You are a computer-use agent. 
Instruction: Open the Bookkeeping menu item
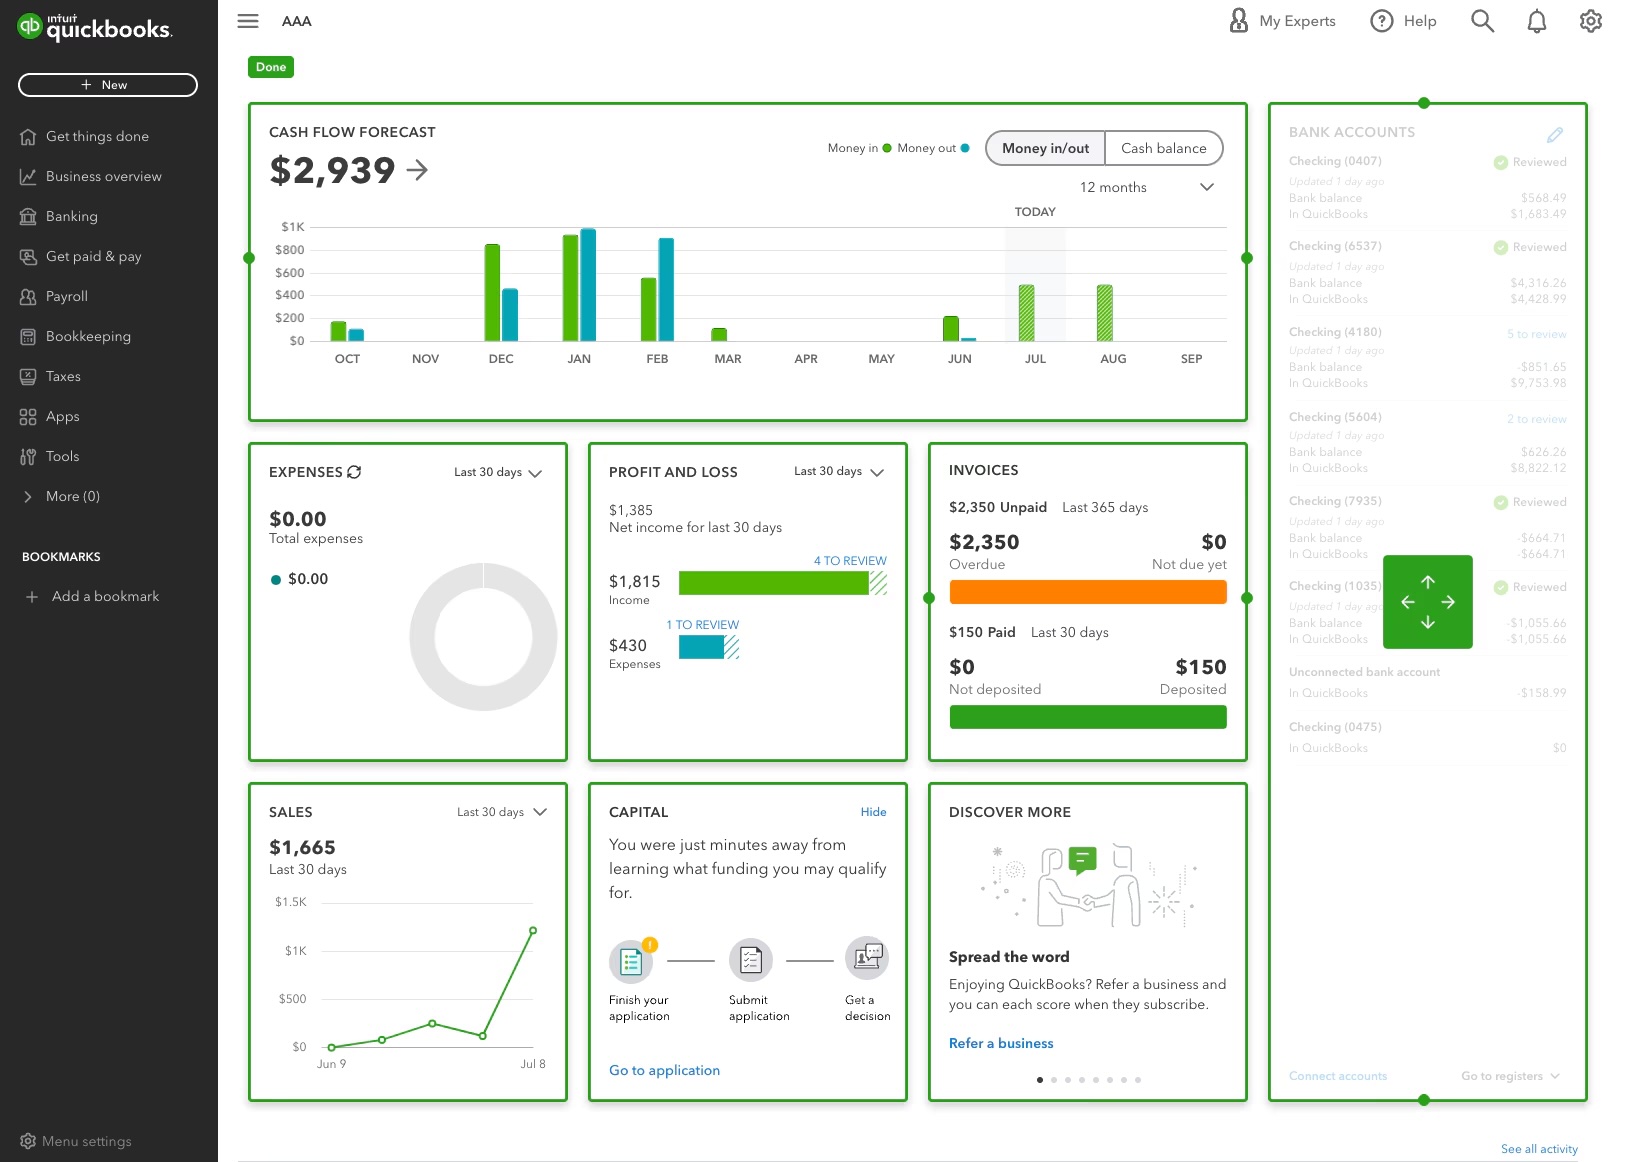[89, 336]
